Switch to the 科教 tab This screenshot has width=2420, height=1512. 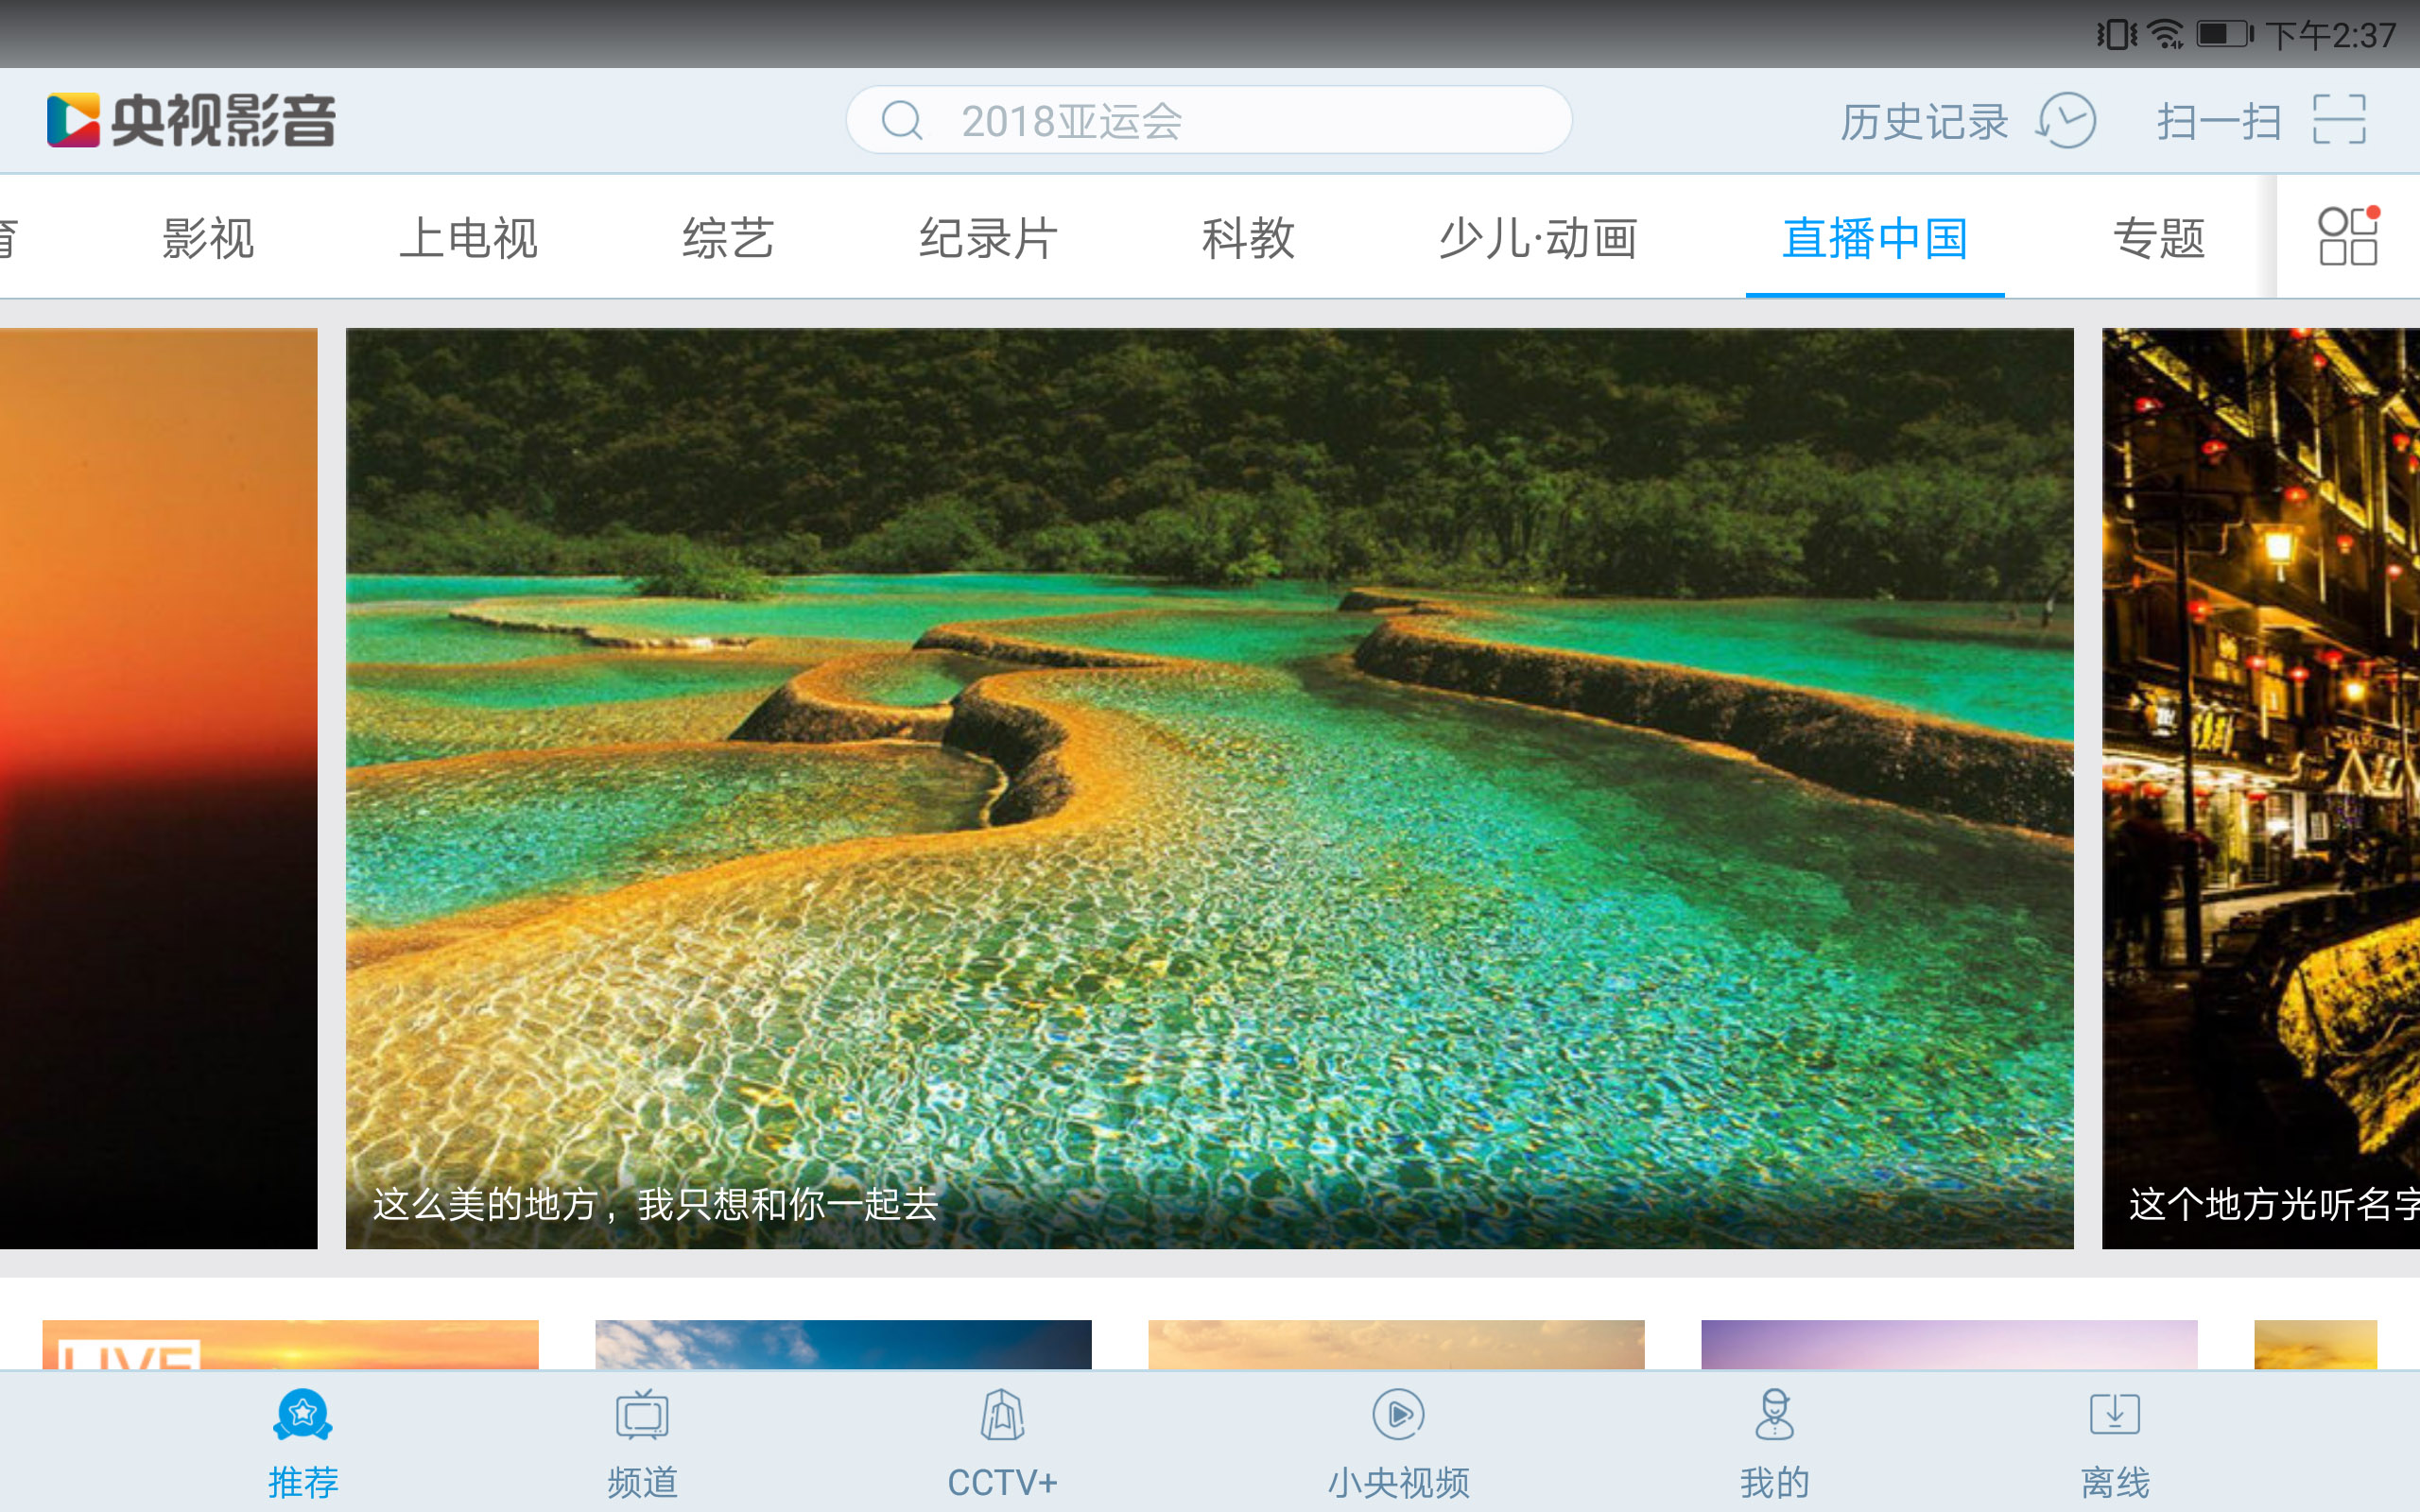[x=1248, y=238]
